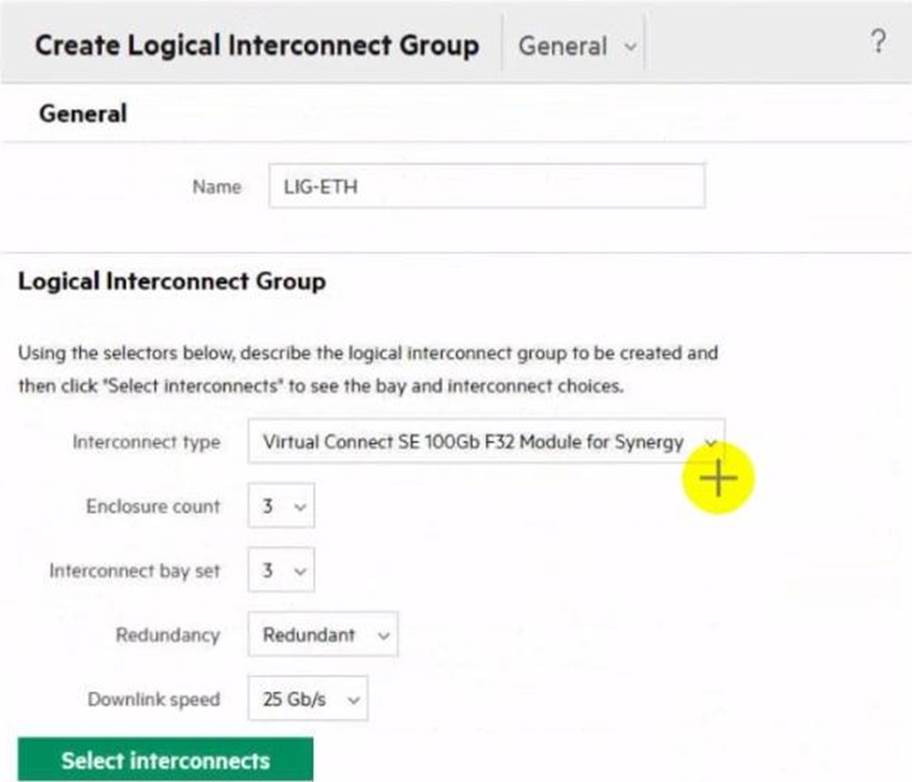Image resolution: width=912 pixels, height=782 pixels.
Task: Click the question mark help icon
Action: (x=877, y=42)
